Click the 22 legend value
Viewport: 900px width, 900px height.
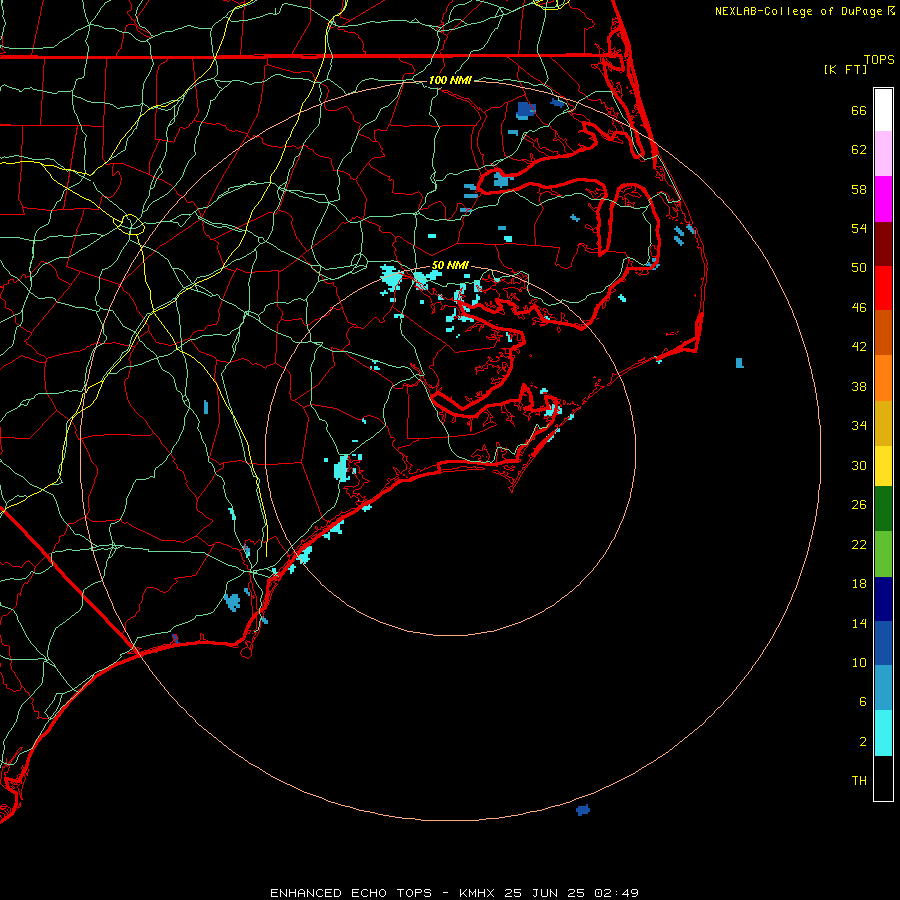(859, 544)
